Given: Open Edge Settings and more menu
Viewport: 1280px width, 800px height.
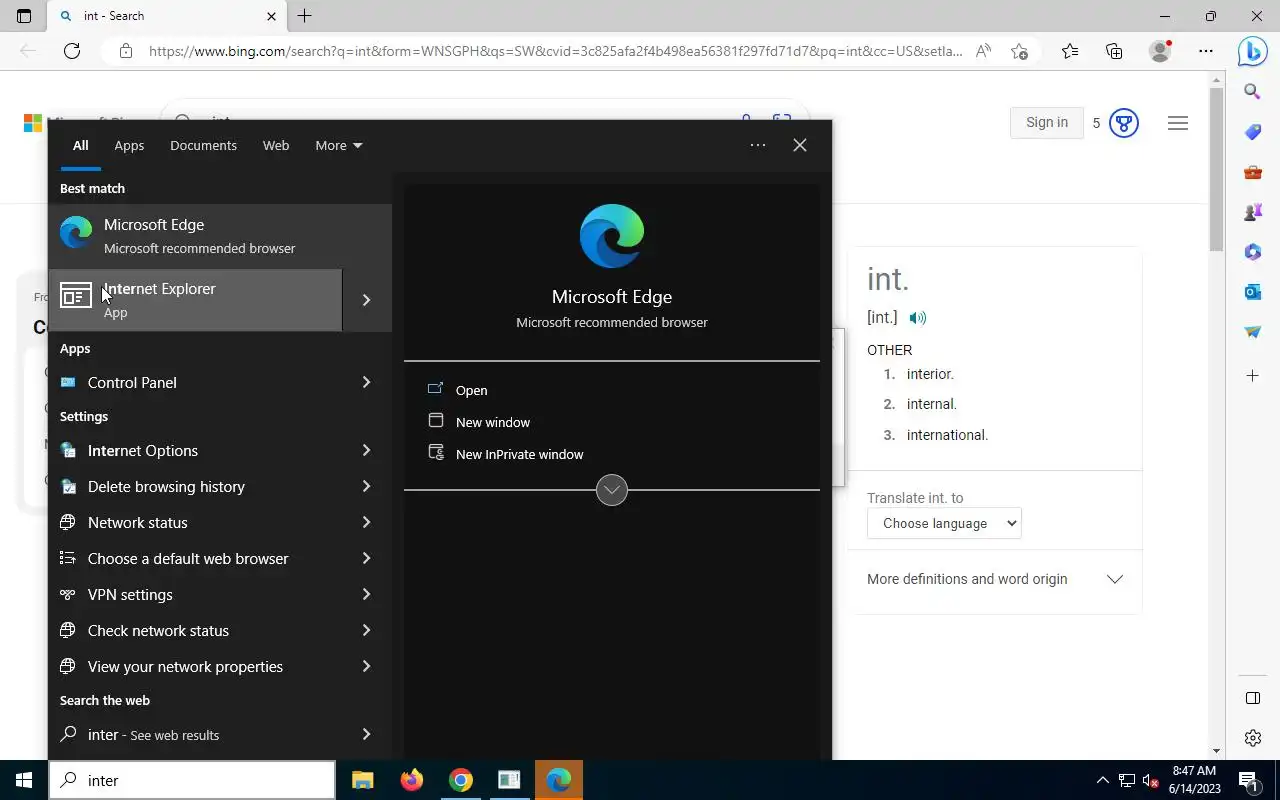Looking at the screenshot, I should 1206,51.
